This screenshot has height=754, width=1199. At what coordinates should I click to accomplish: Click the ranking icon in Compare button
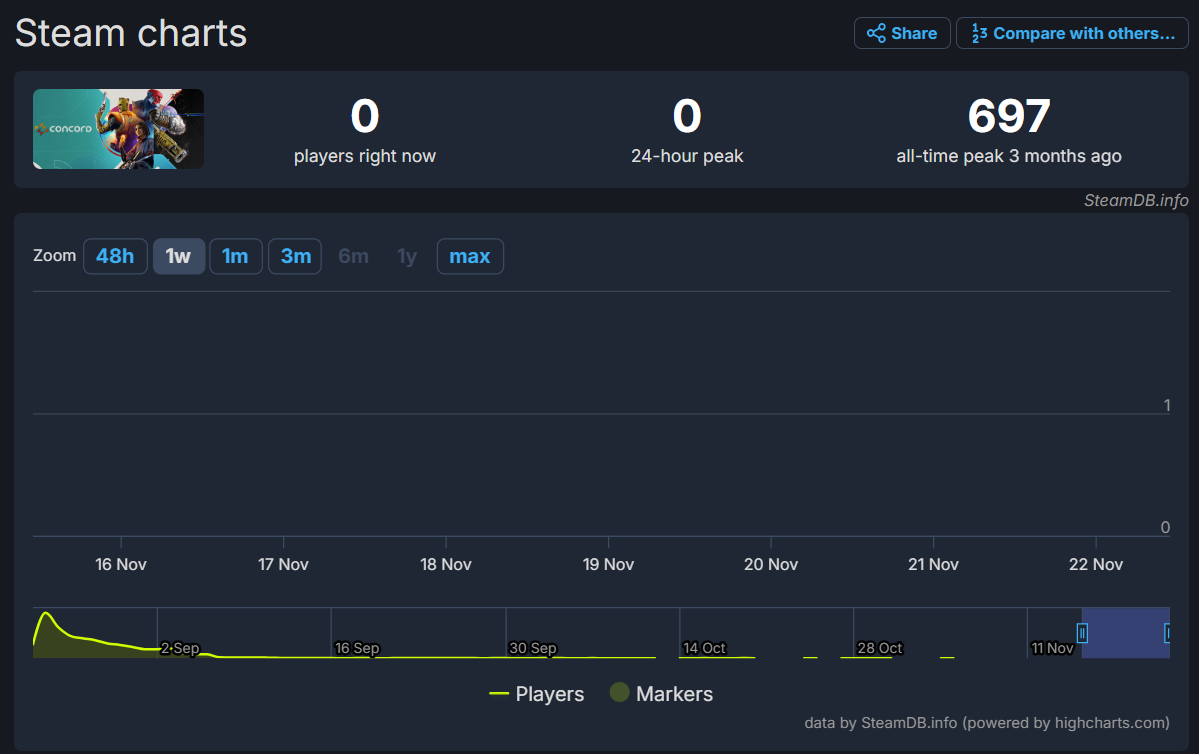tap(980, 33)
